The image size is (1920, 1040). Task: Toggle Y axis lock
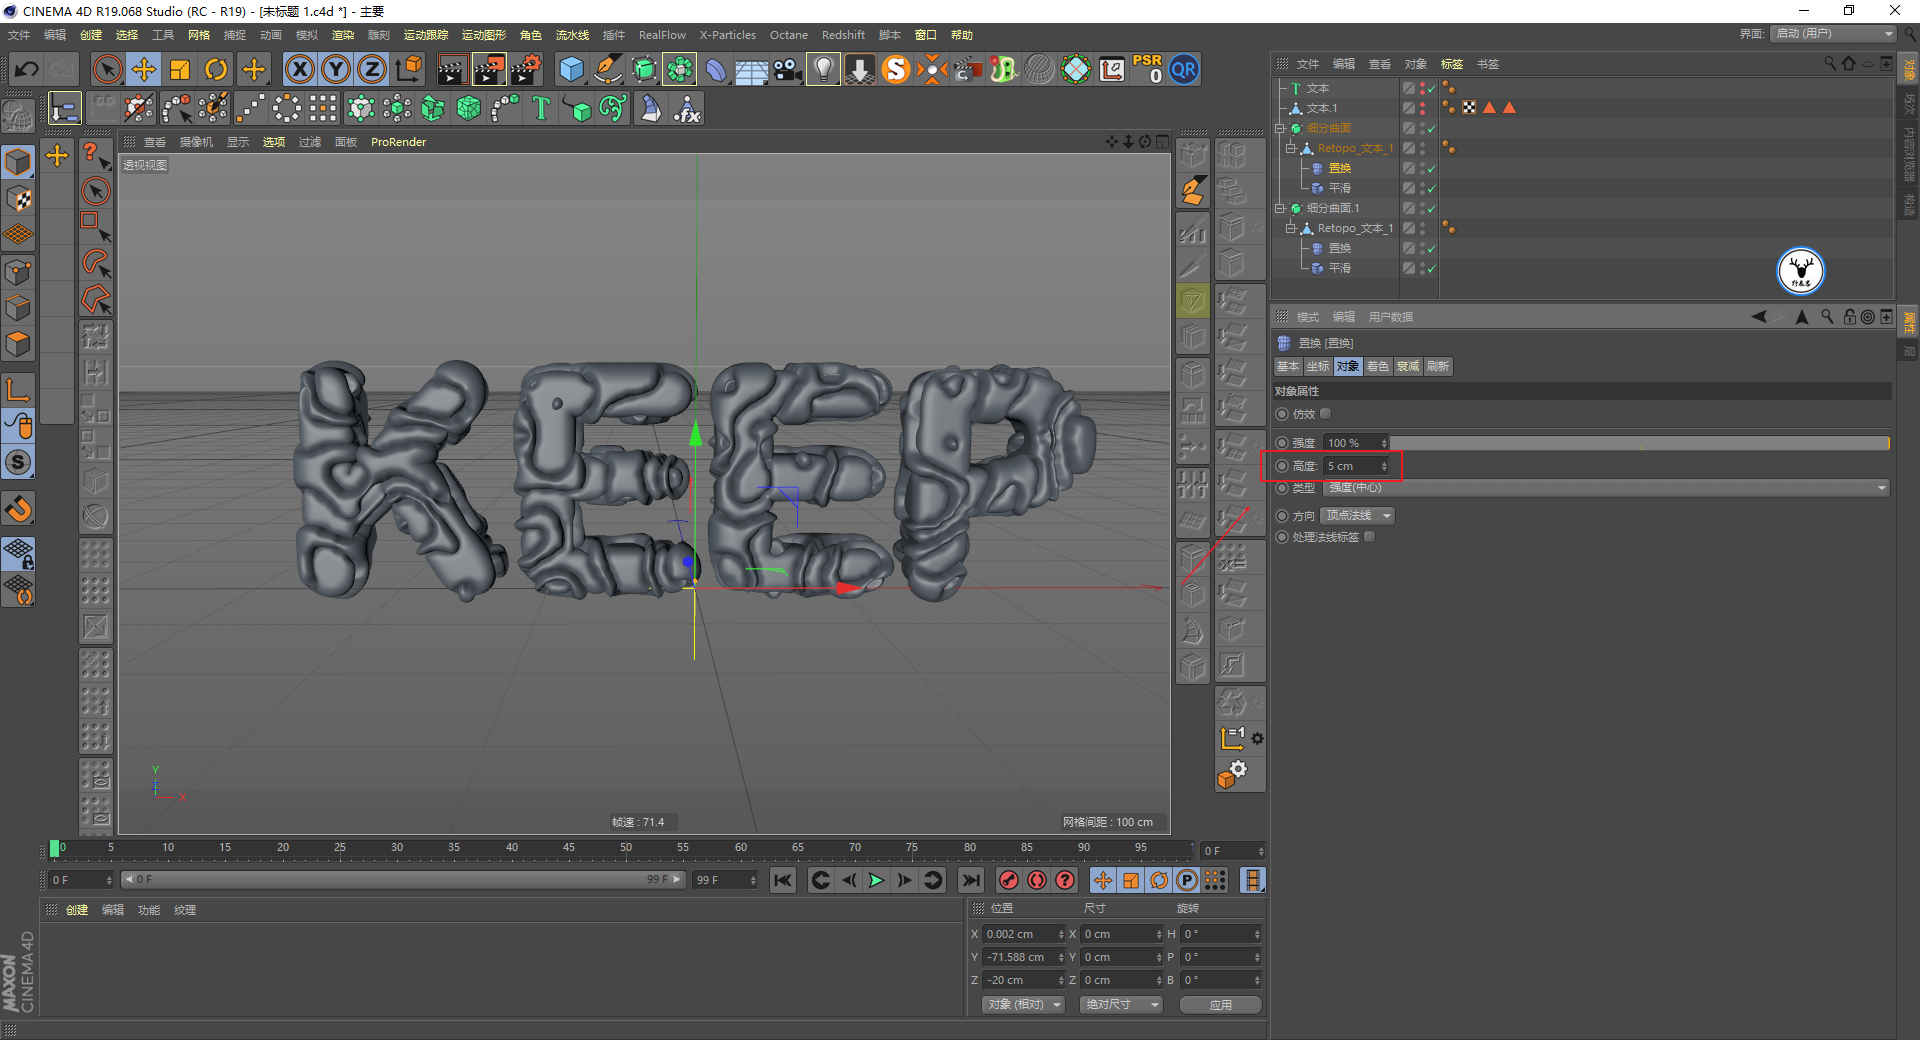tap(336, 69)
